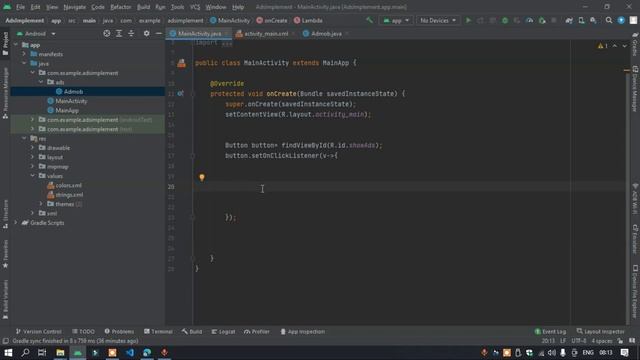This screenshot has height=360, width=640.
Task: Open project panel settings gear
Action: [x=147, y=33]
